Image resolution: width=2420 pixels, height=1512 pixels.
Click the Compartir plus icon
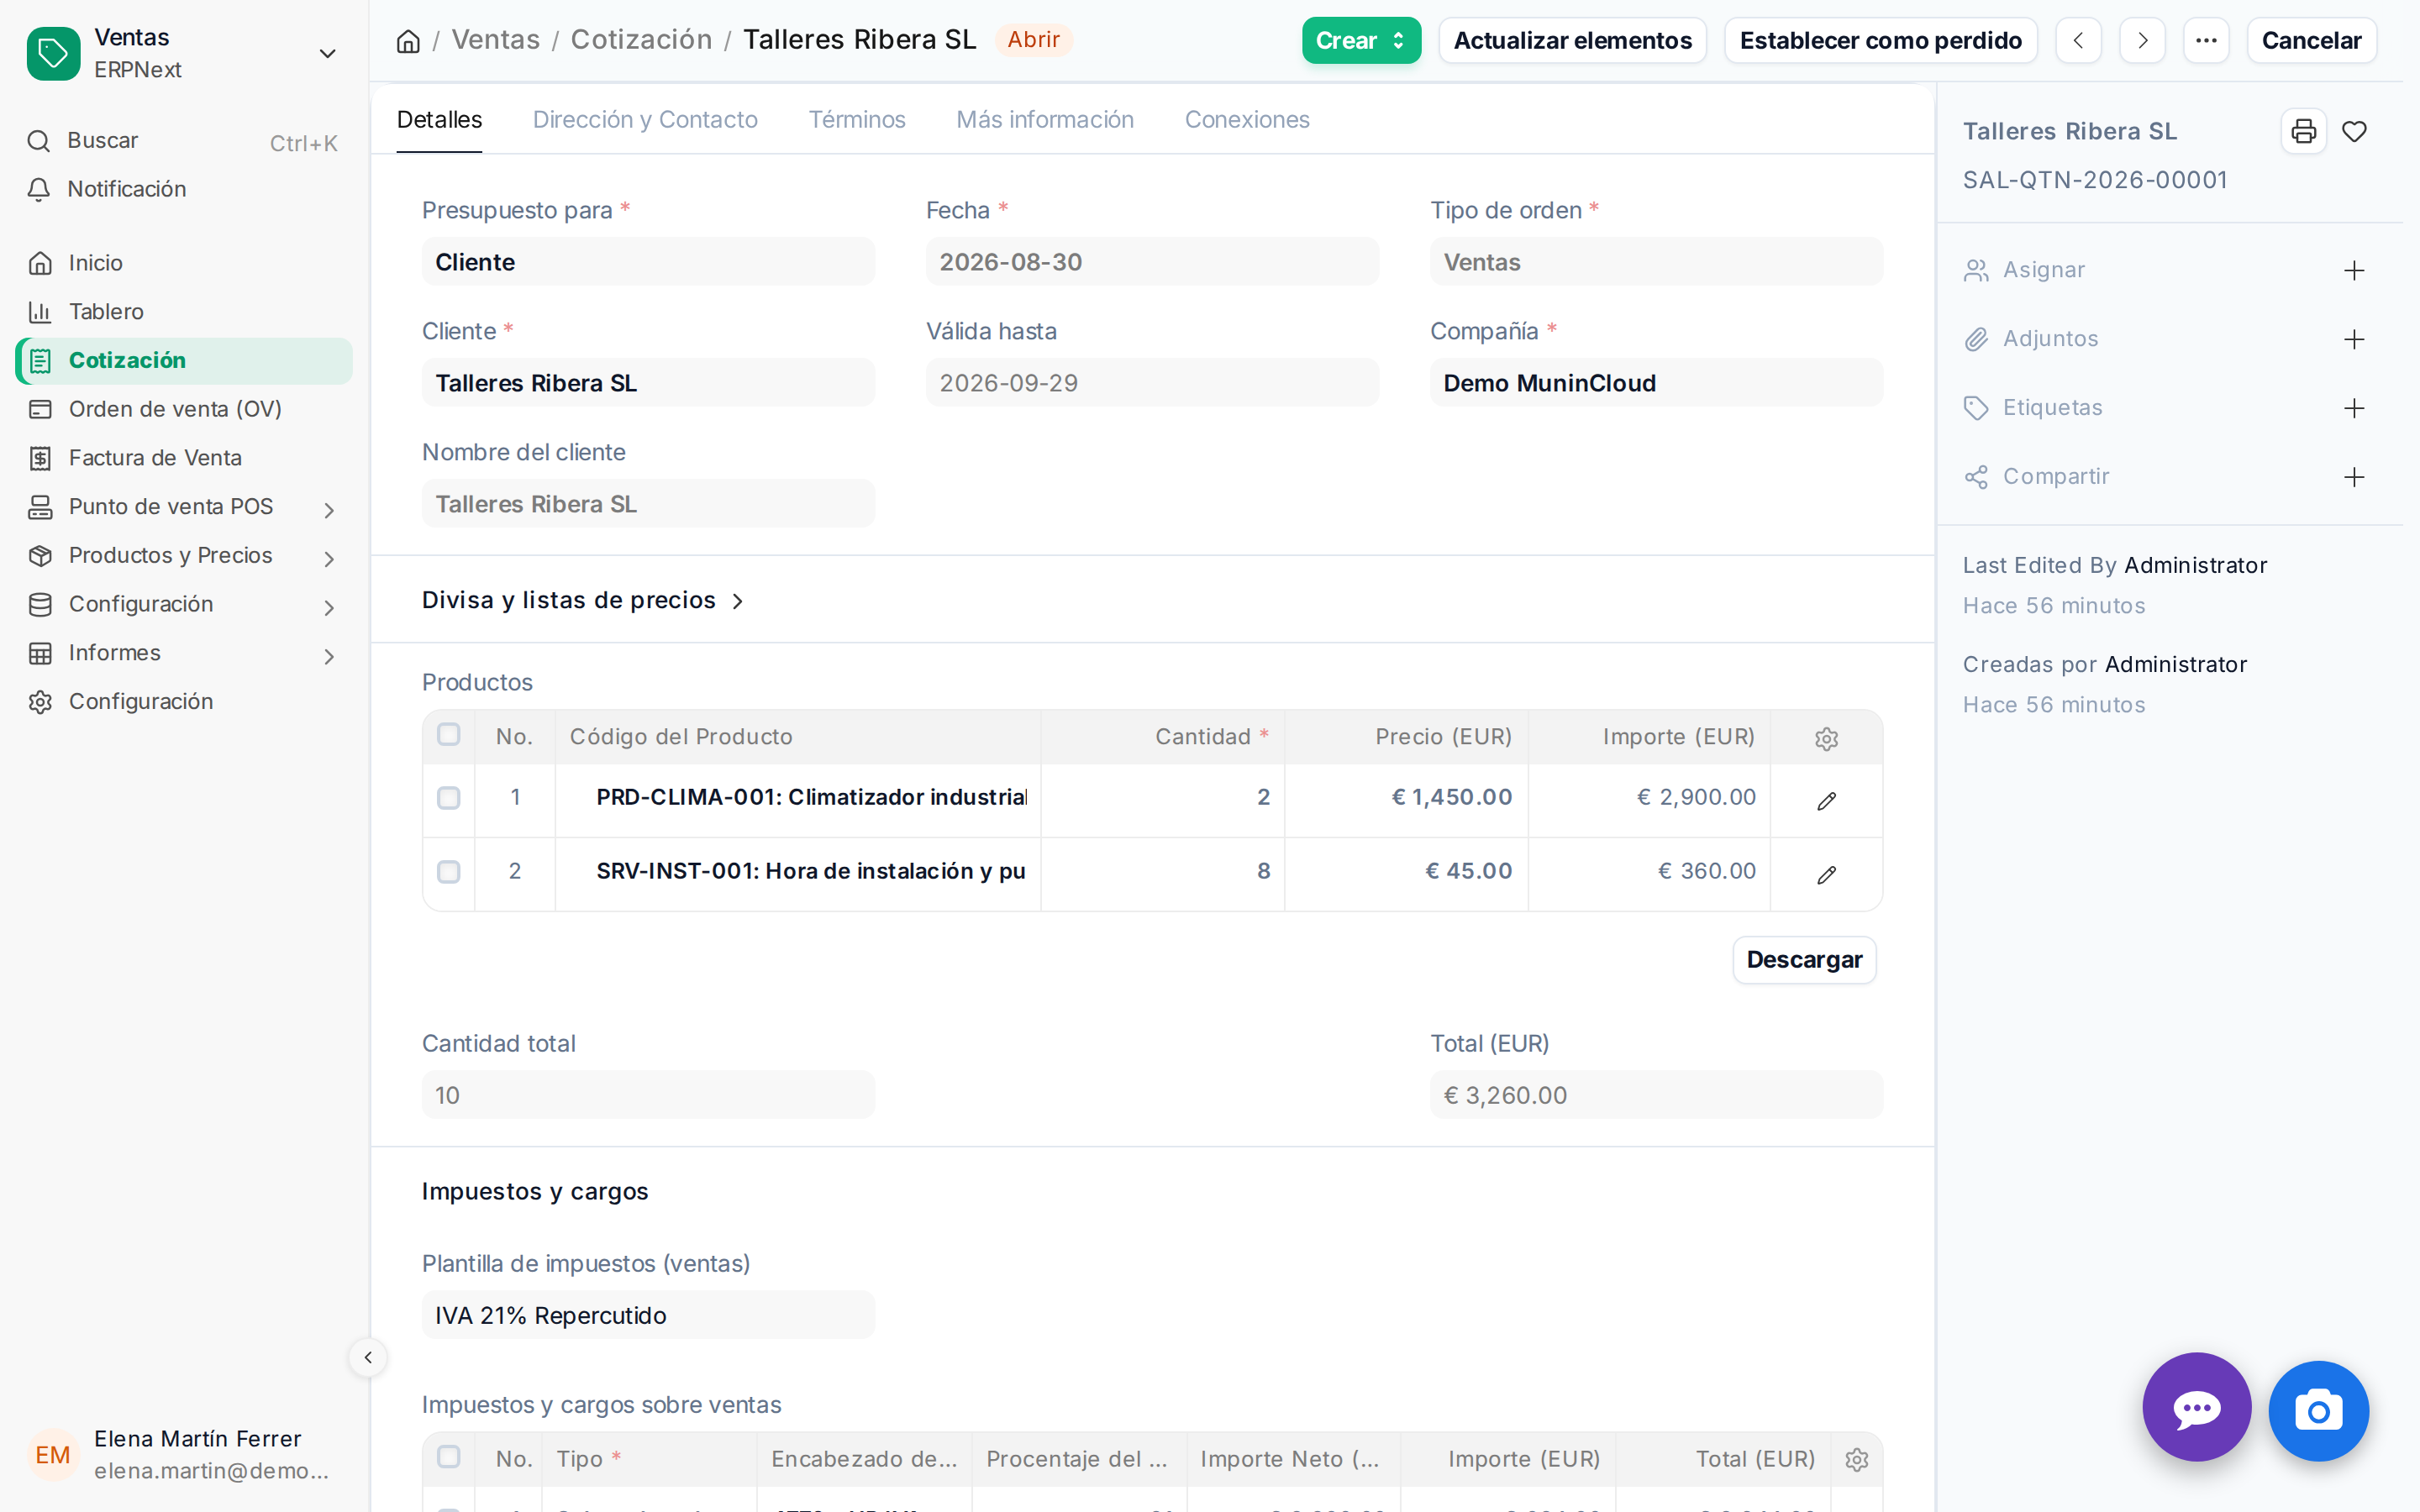[2354, 477]
